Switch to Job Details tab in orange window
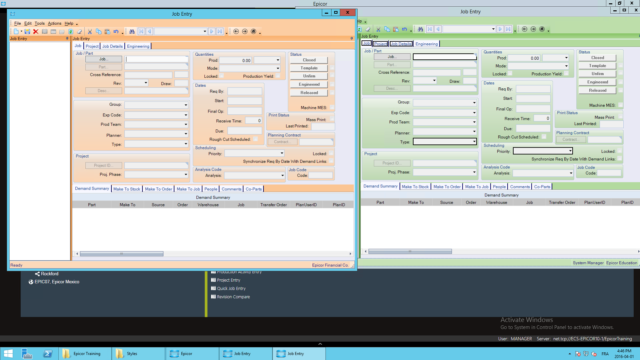640x360 pixels. [112, 46]
